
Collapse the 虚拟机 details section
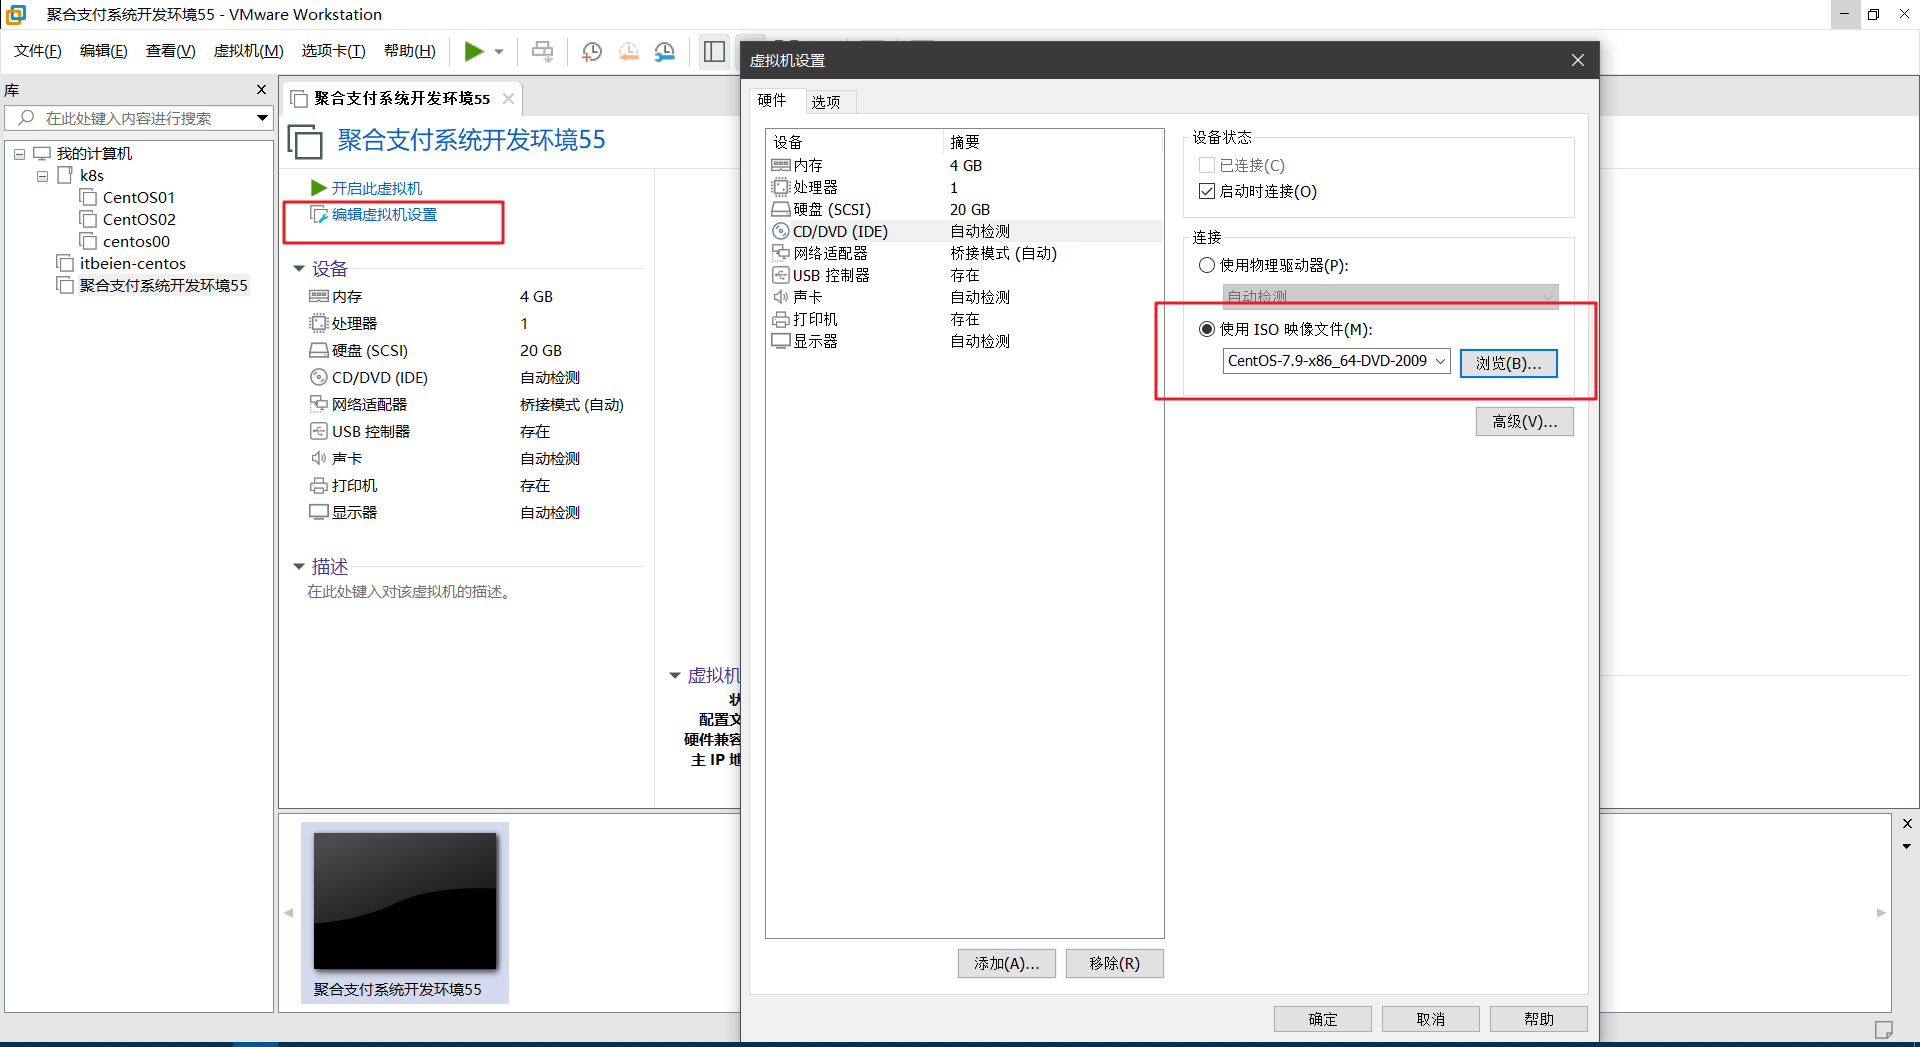tap(675, 676)
